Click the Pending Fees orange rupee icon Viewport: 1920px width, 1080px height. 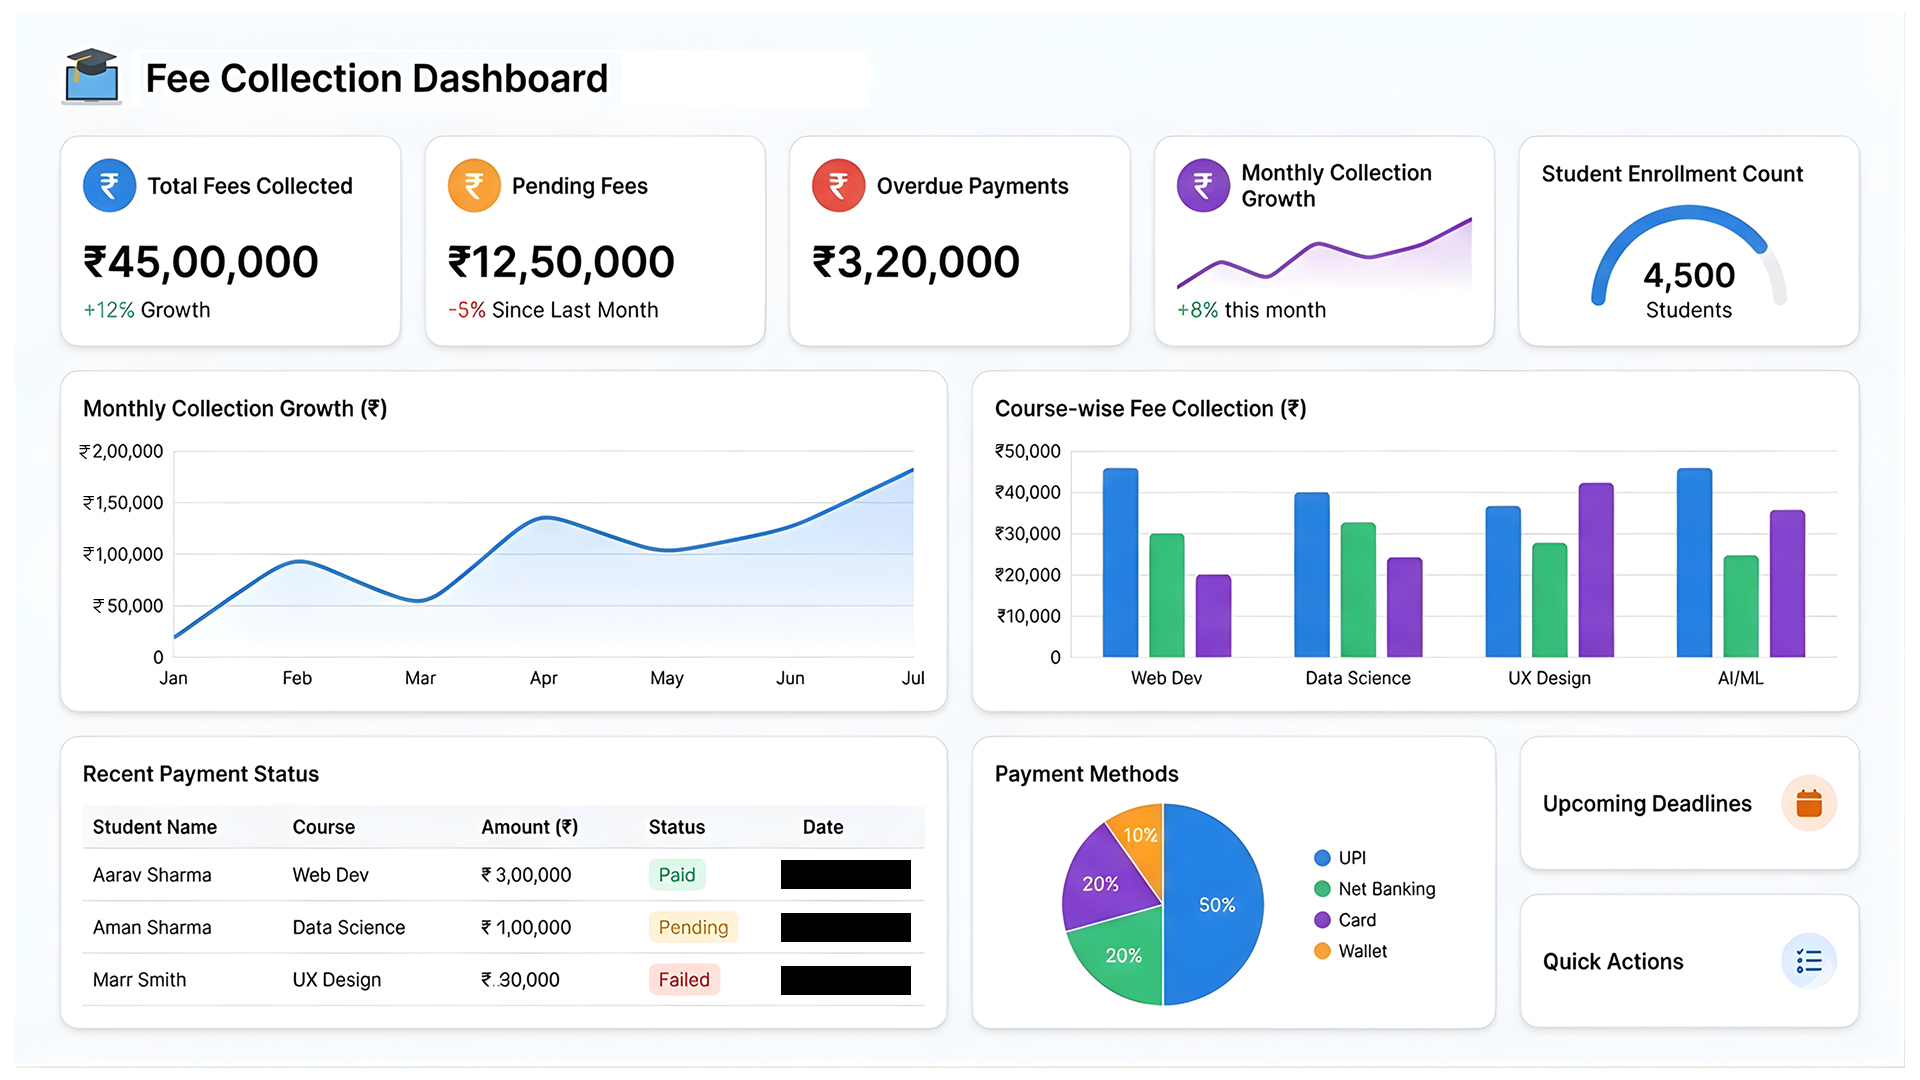pyautogui.click(x=473, y=185)
